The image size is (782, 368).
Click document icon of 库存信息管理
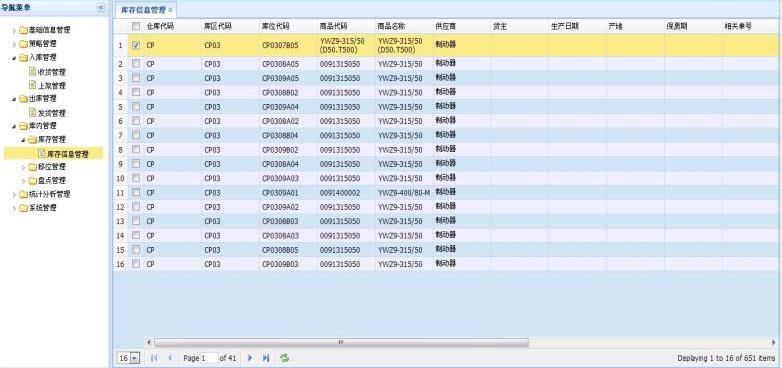pos(42,154)
